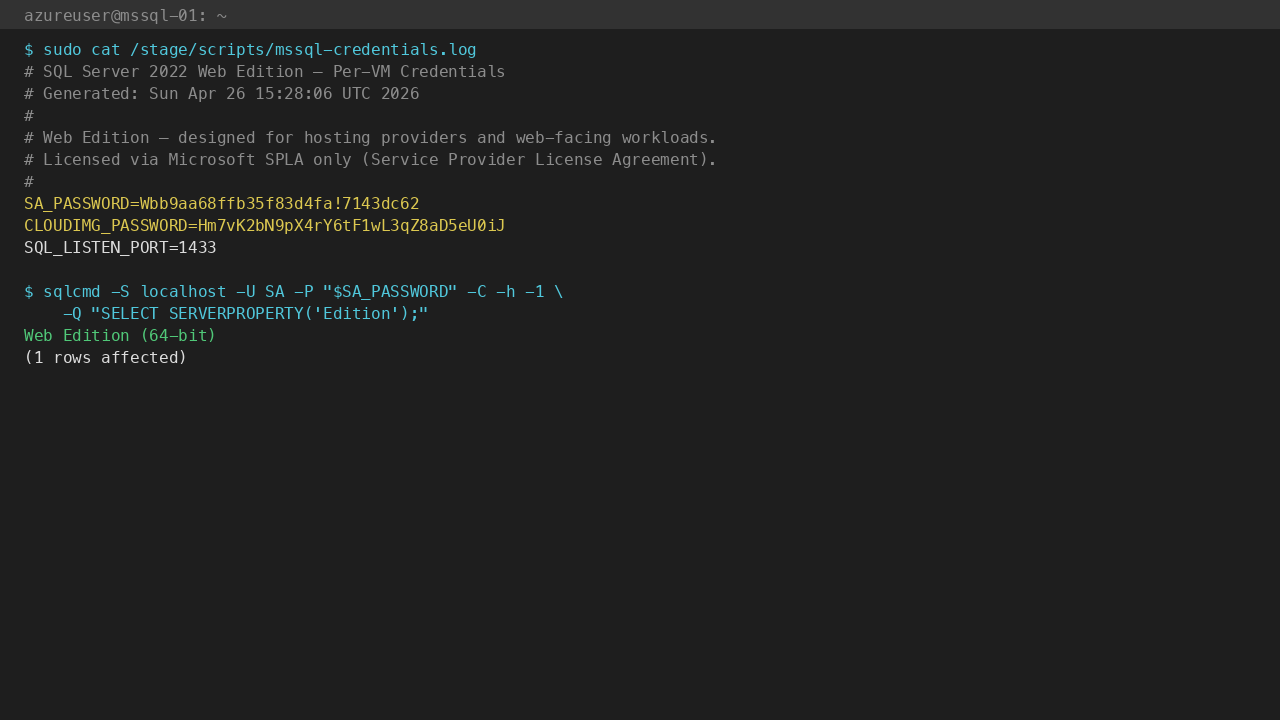
Task: Click the CLOUDIMG_PASSWORD value line
Action: (x=265, y=226)
